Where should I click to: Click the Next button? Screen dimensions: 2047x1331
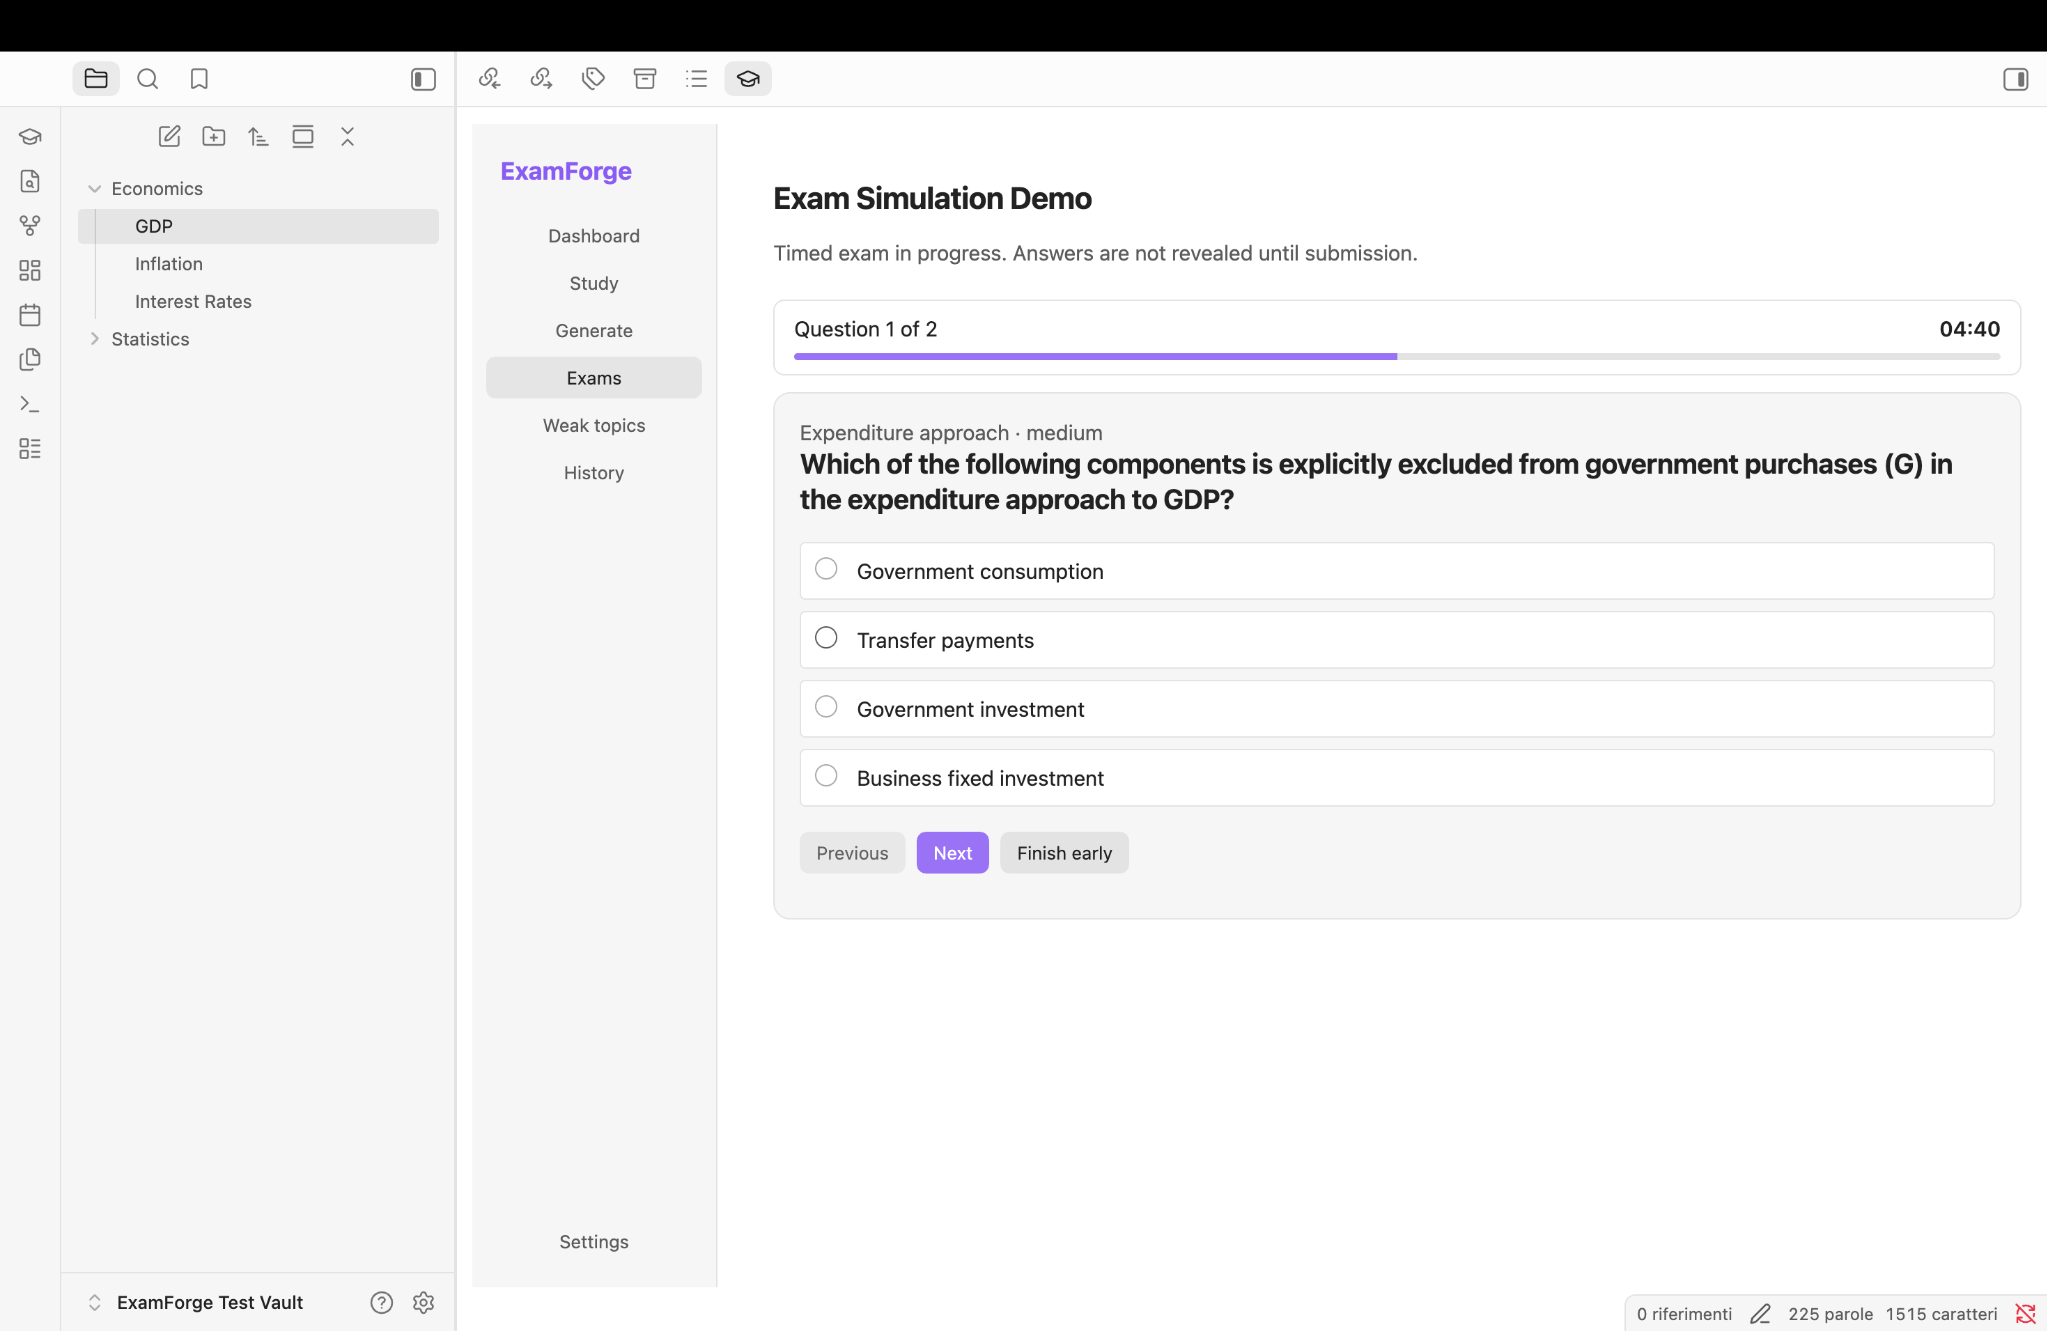[x=952, y=853]
